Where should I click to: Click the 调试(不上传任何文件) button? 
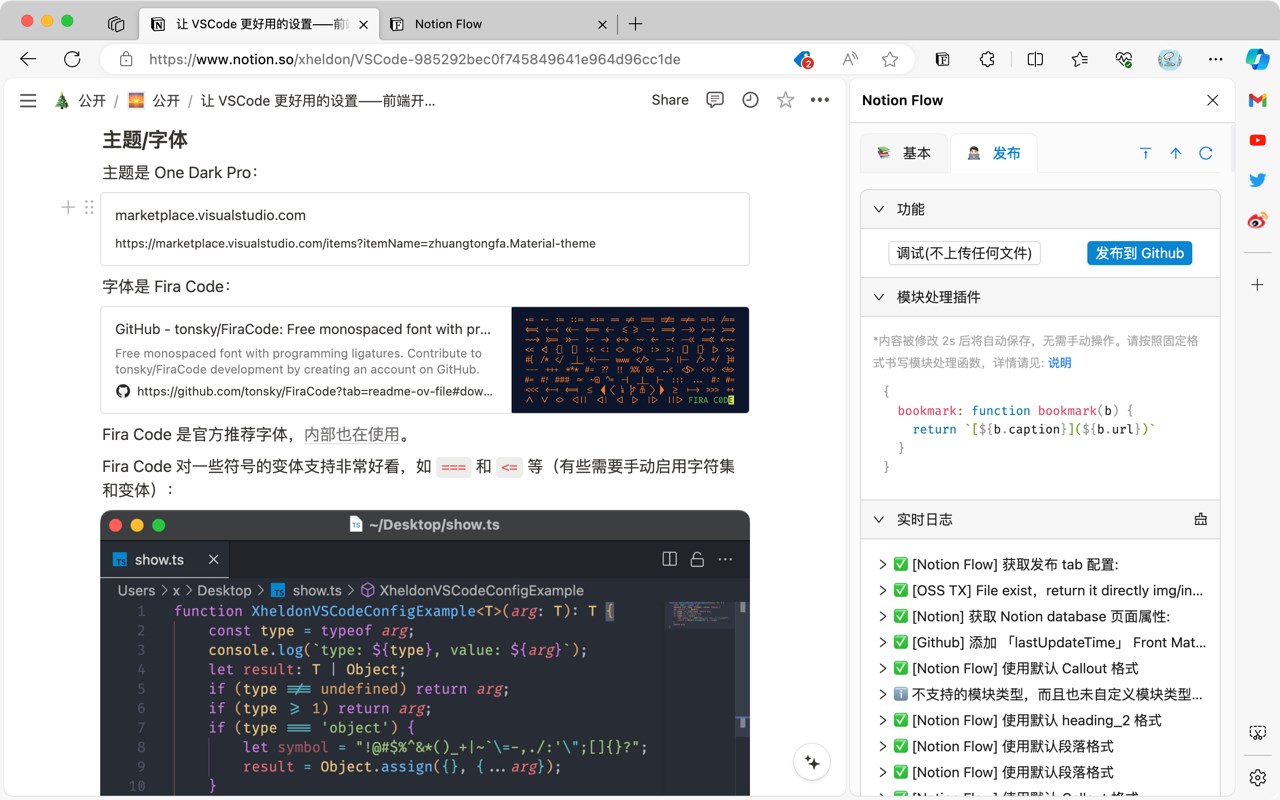click(x=964, y=253)
